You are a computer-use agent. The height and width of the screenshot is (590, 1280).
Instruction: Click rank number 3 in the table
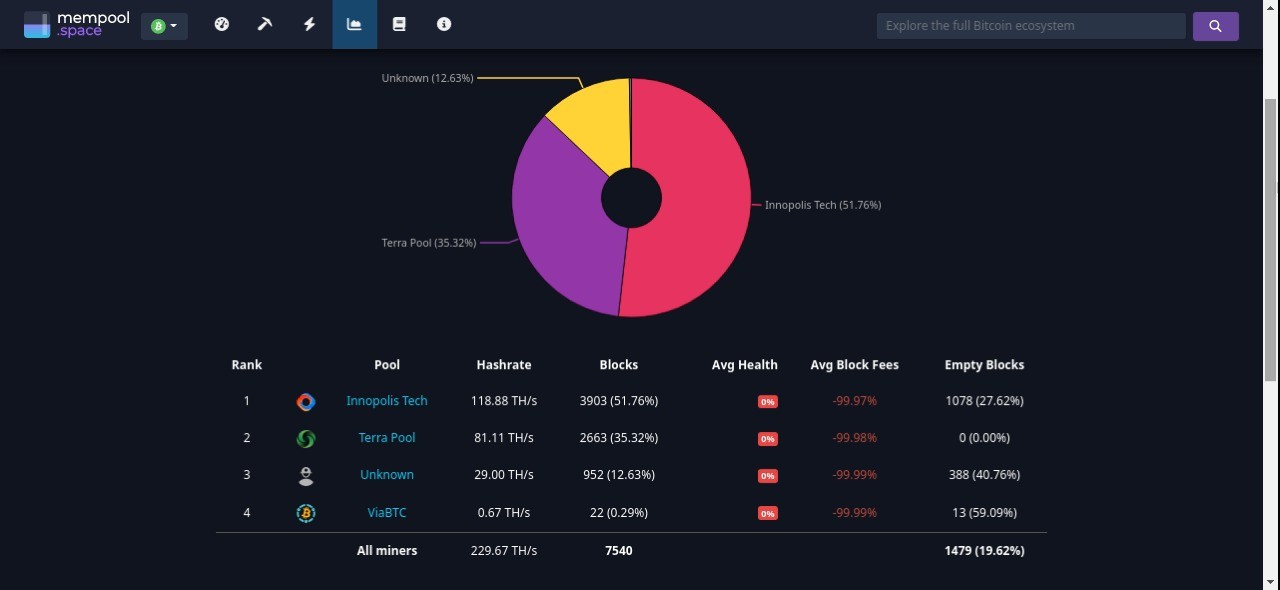click(x=247, y=475)
